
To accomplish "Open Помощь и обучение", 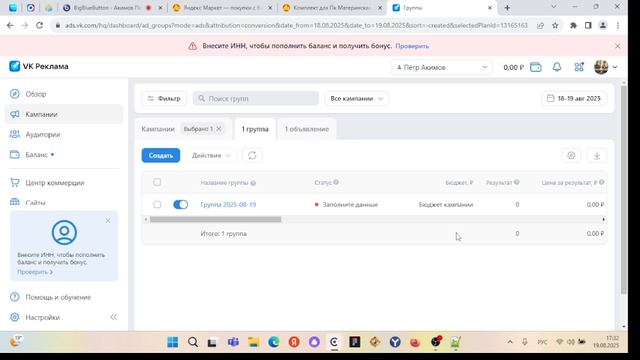I will [x=58, y=297].
